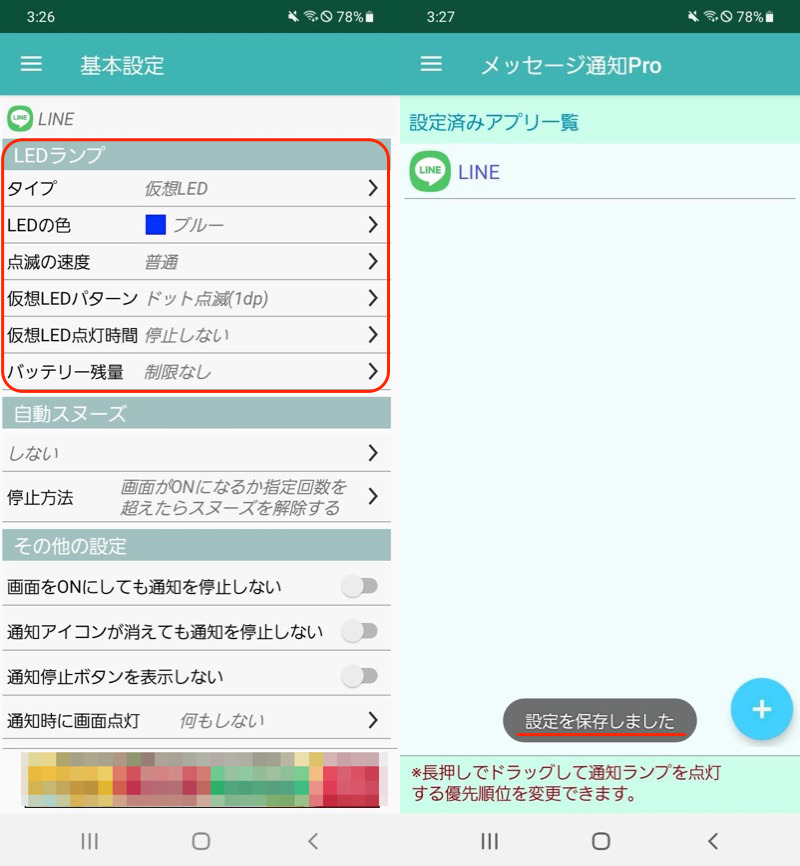Tap the blue plus floating button
Viewport: 800px width, 866px height.
pos(761,709)
